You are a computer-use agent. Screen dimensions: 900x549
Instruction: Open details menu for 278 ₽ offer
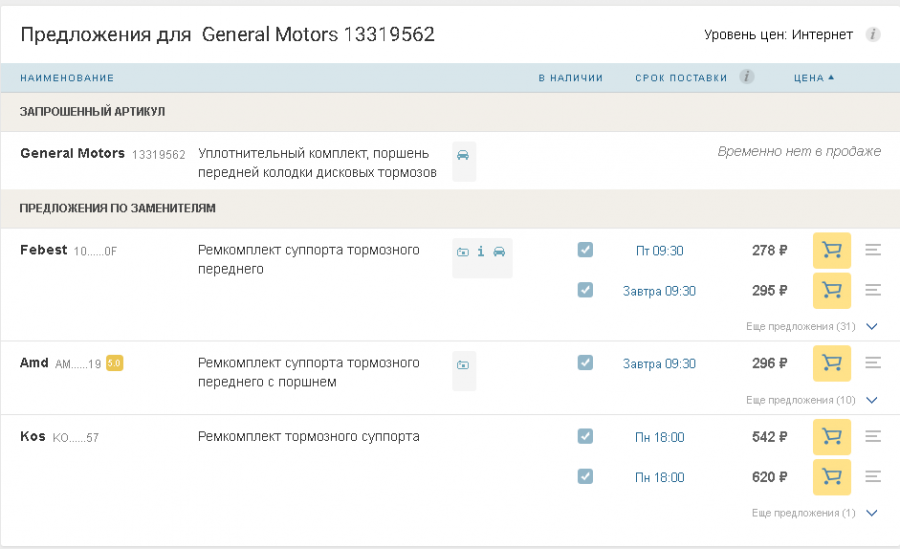point(873,250)
